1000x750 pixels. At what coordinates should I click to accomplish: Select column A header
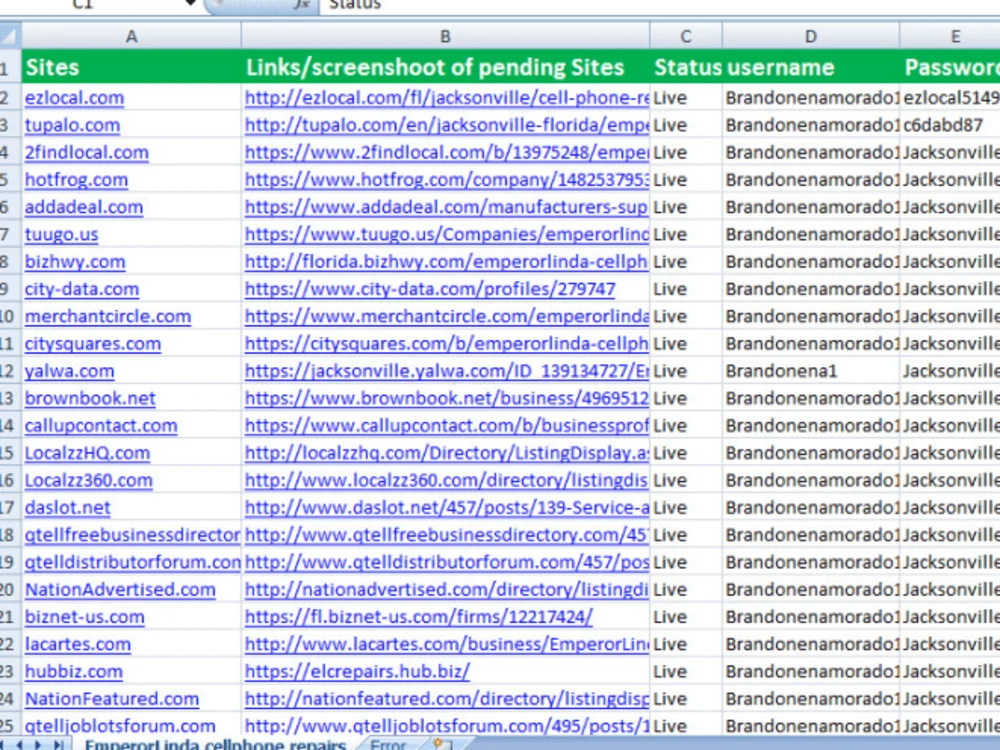(131, 36)
